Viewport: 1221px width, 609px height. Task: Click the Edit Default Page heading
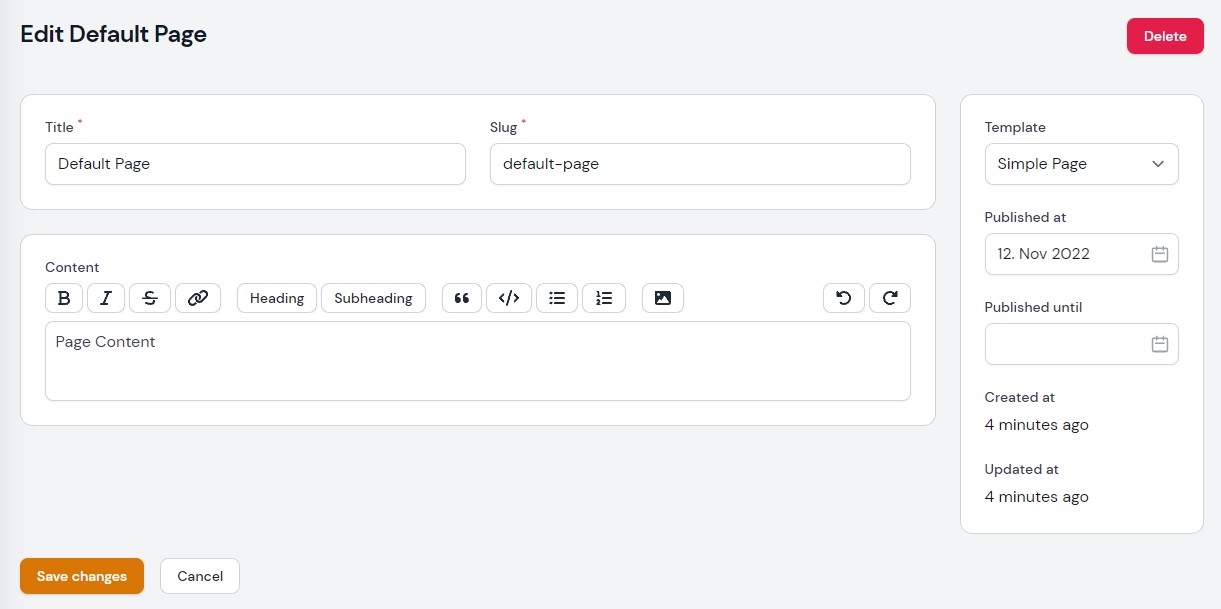click(114, 34)
